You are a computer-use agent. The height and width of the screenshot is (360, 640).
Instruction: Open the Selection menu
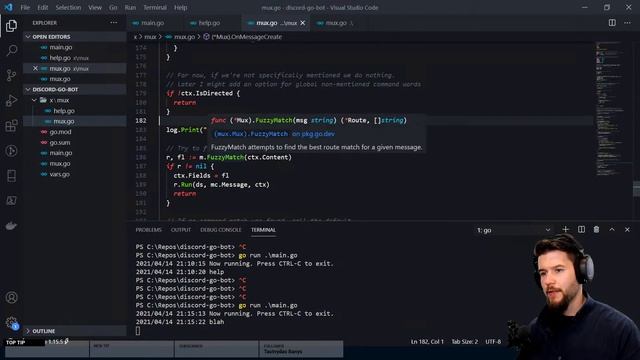click(x=68, y=7)
